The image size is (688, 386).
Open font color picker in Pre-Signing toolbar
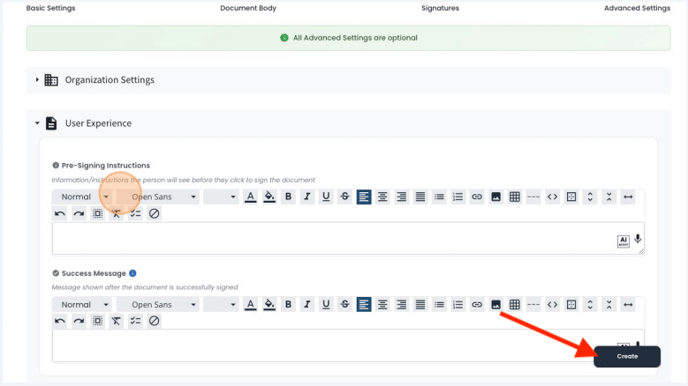(251, 197)
